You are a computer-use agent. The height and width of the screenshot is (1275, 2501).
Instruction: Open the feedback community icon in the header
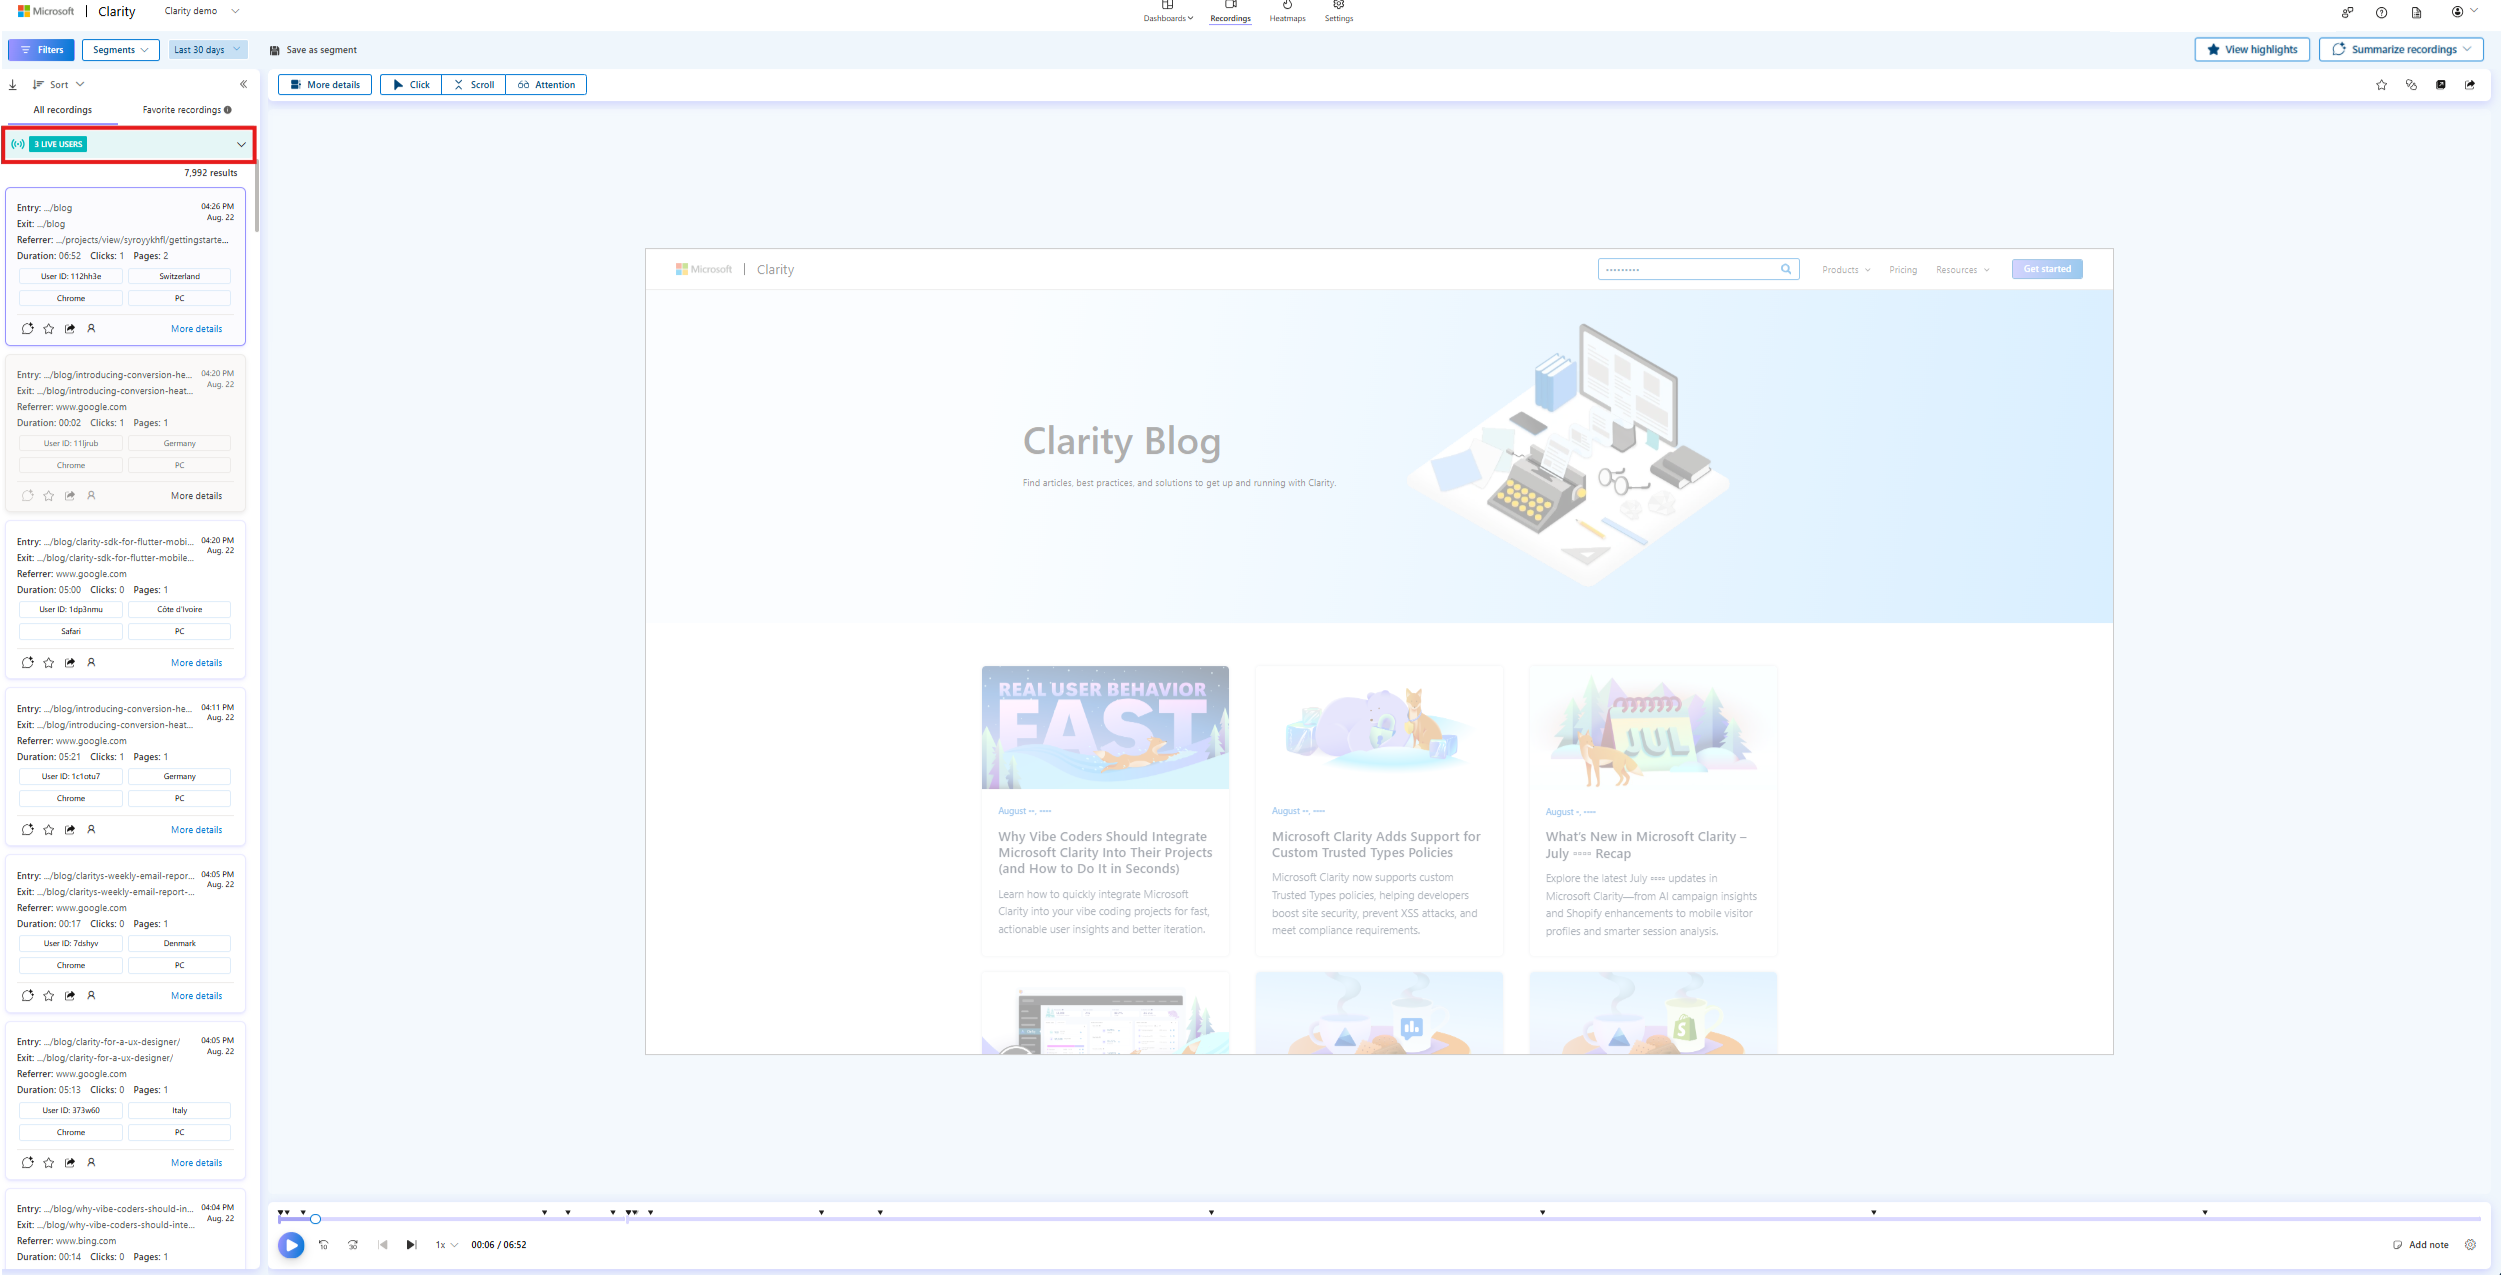tap(2347, 12)
